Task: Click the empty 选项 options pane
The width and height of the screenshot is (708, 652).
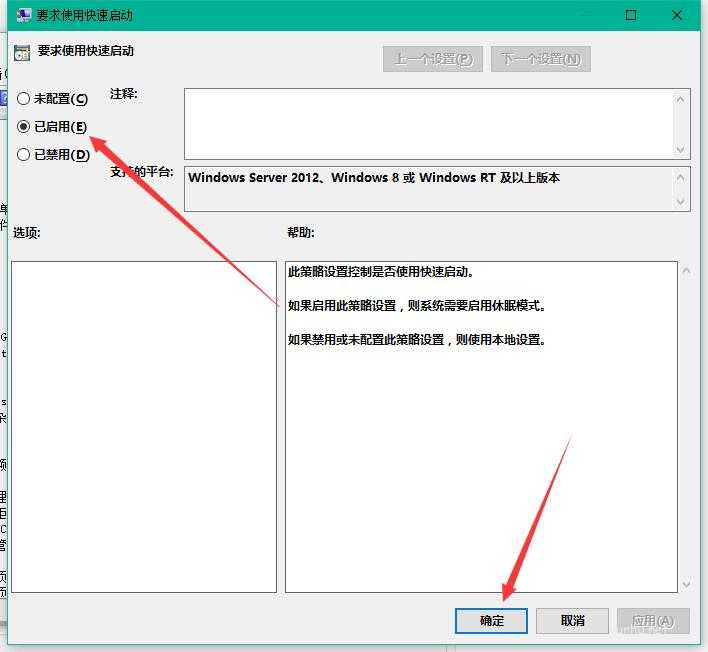Action: pyautogui.click(x=144, y=427)
